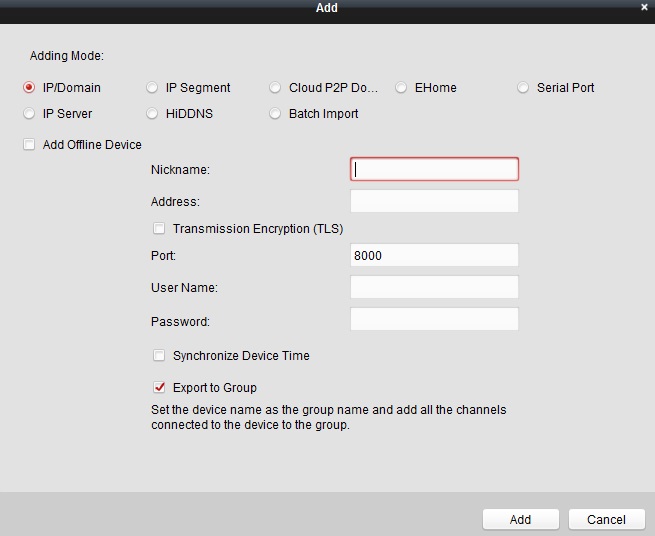Viewport: 655px width, 536px height.
Task: Select HiDDNS adding mode
Action: [152, 114]
